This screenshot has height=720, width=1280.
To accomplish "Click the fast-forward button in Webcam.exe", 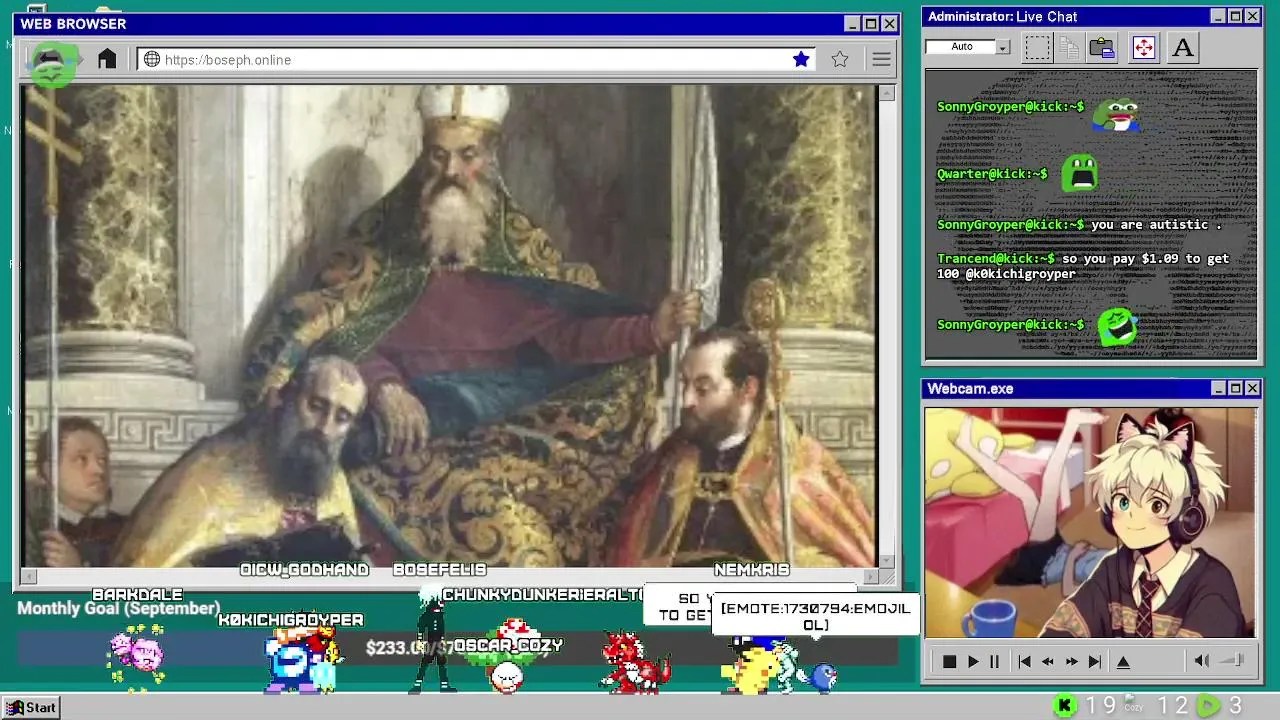I will tap(1071, 662).
